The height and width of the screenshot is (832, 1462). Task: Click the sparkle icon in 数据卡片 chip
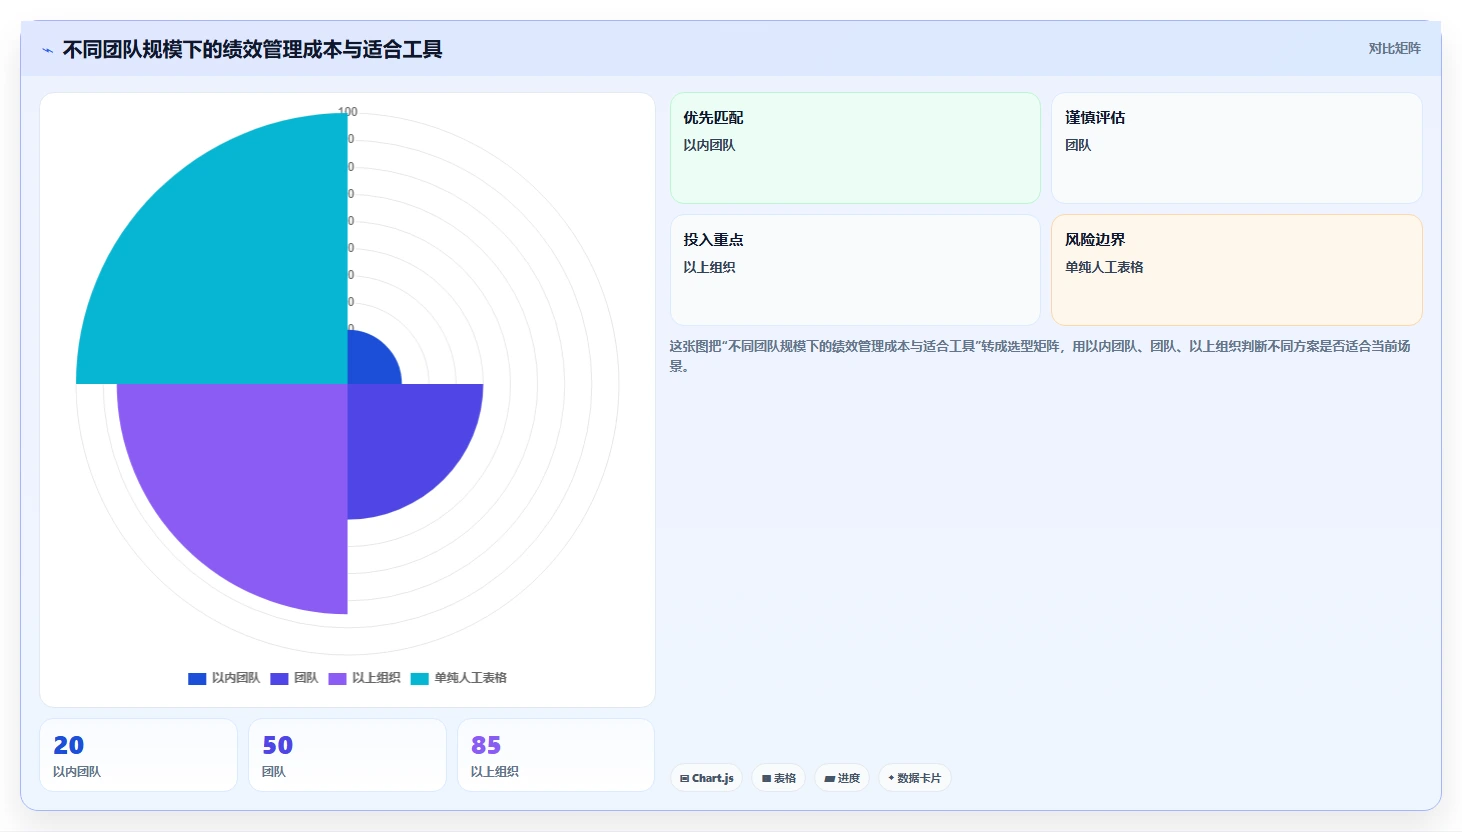point(891,778)
